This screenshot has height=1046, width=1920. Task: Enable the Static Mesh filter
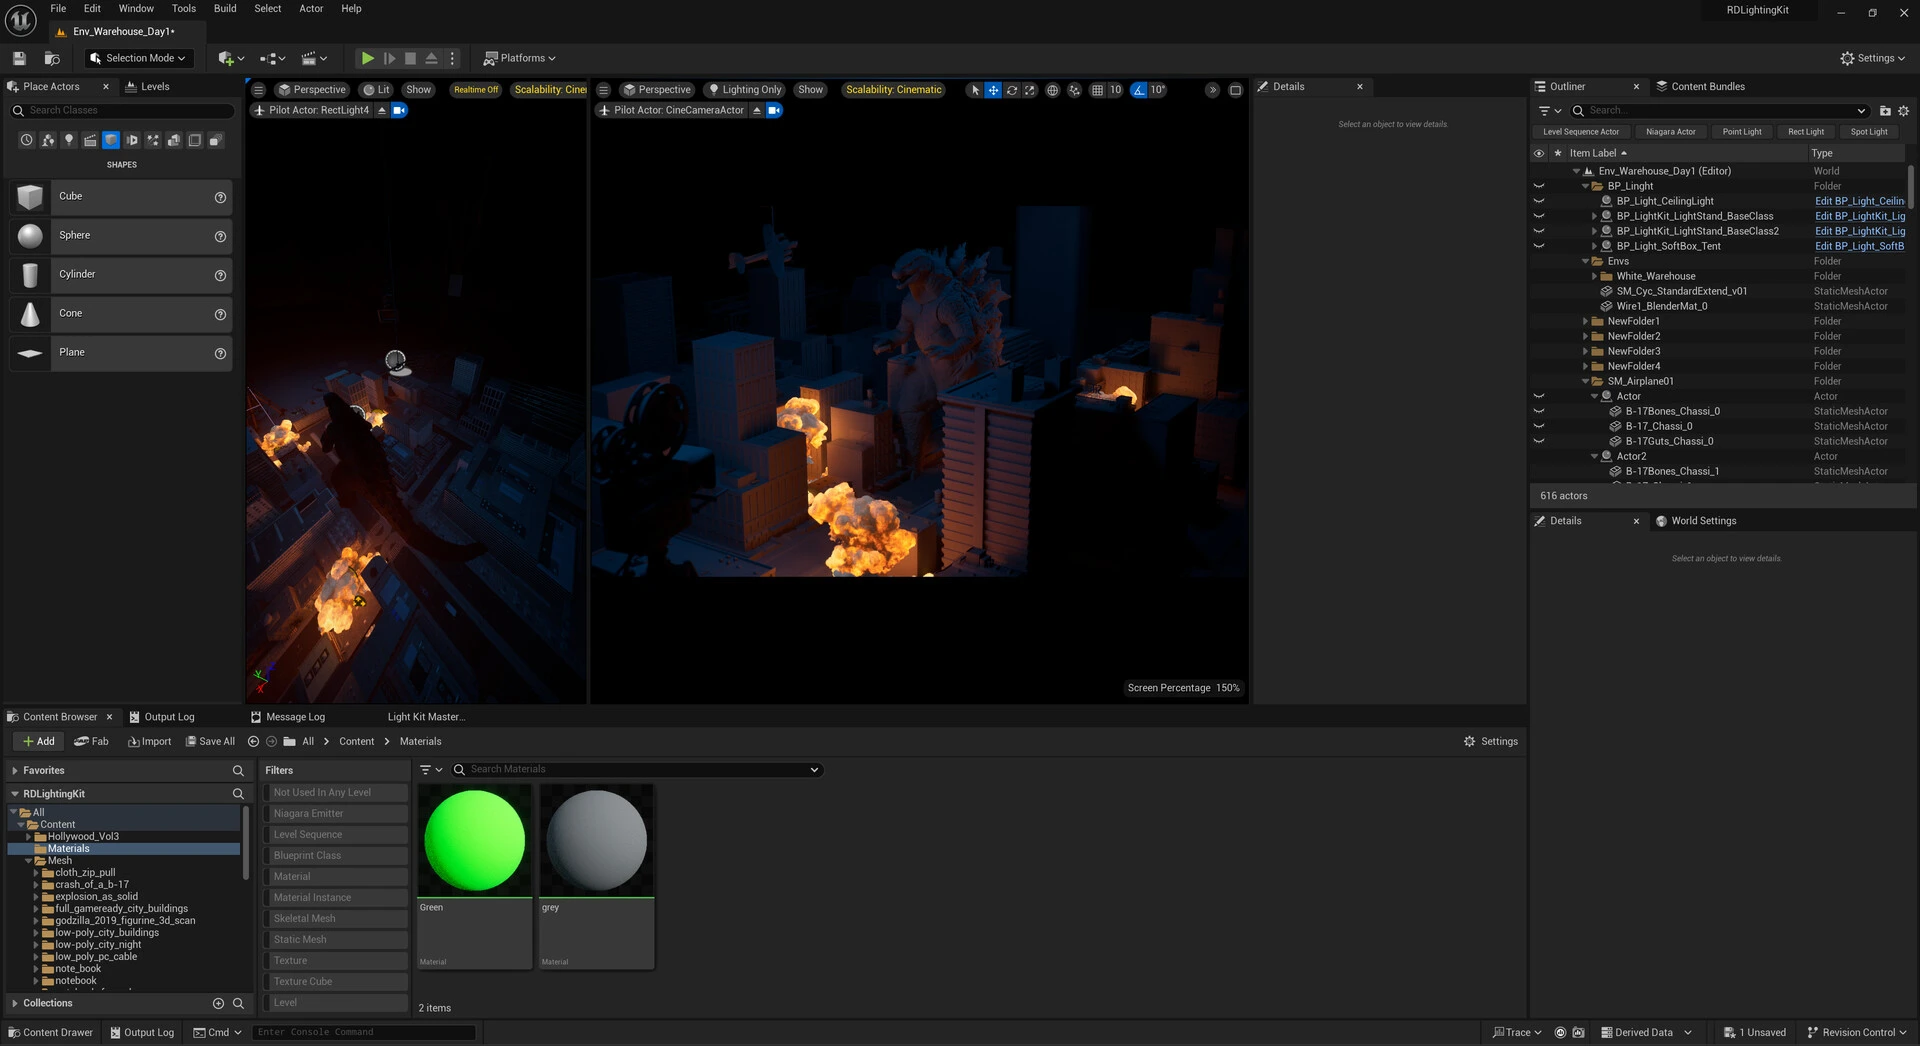335,939
